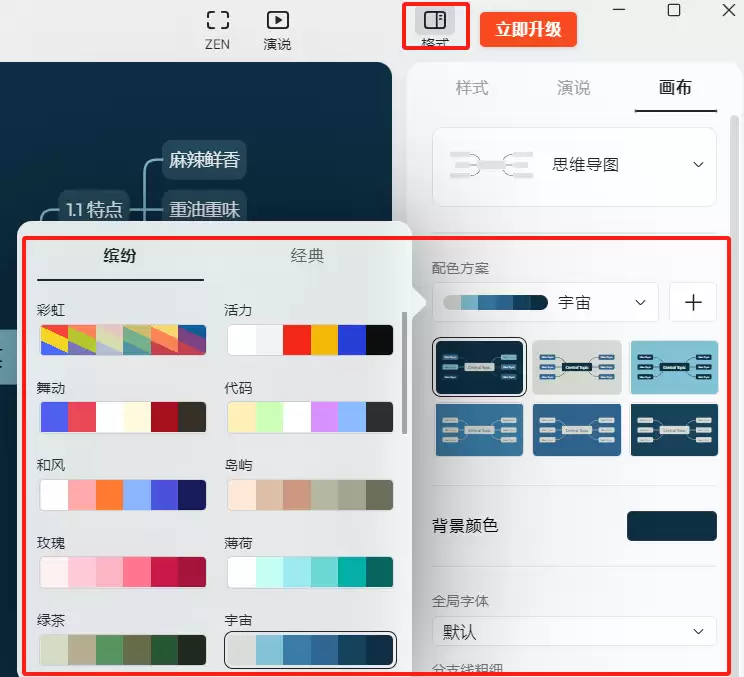The image size is (744, 677).
Task: Choose the 和风 color palette
Action: (123, 495)
